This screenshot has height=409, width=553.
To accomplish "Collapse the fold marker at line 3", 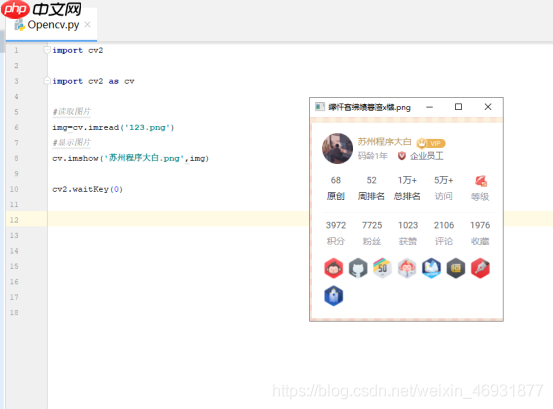I will tap(47, 81).
